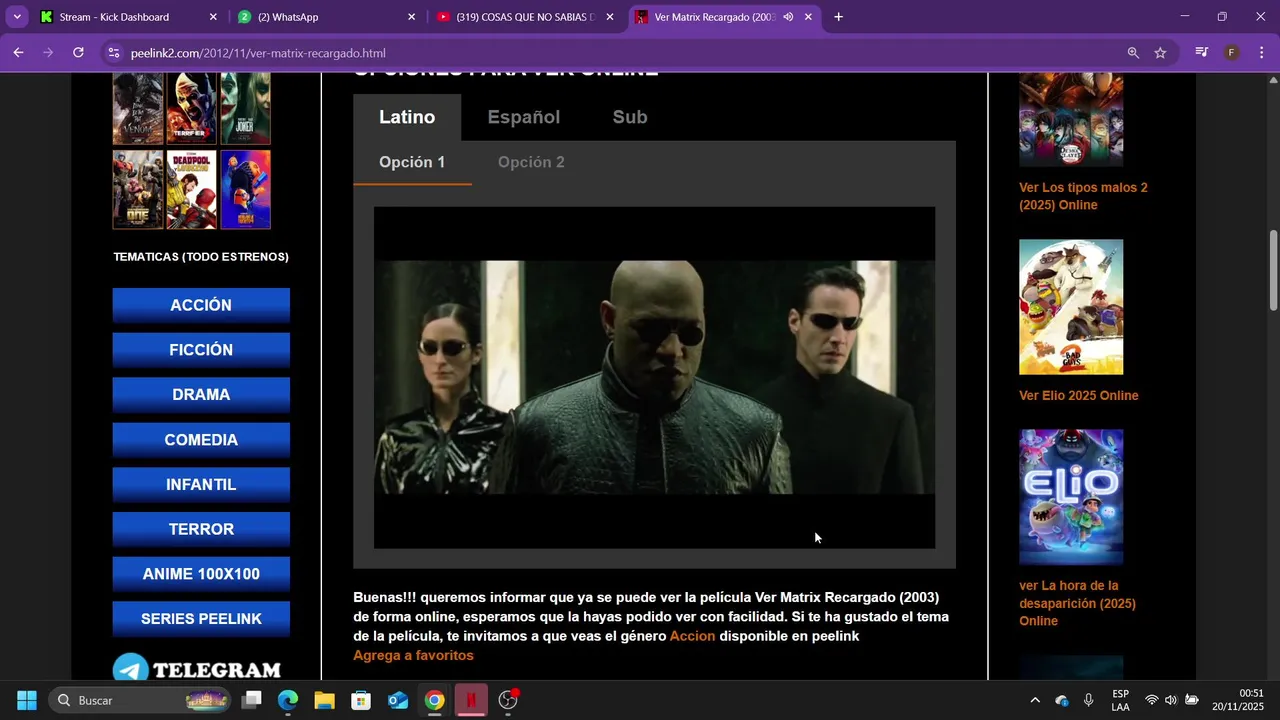Go back to previous page
The image size is (1280, 720).
(x=18, y=53)
